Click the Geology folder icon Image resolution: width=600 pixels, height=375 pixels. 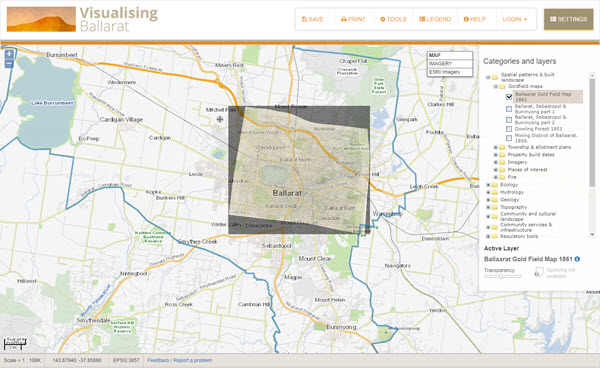coord(494,200)
